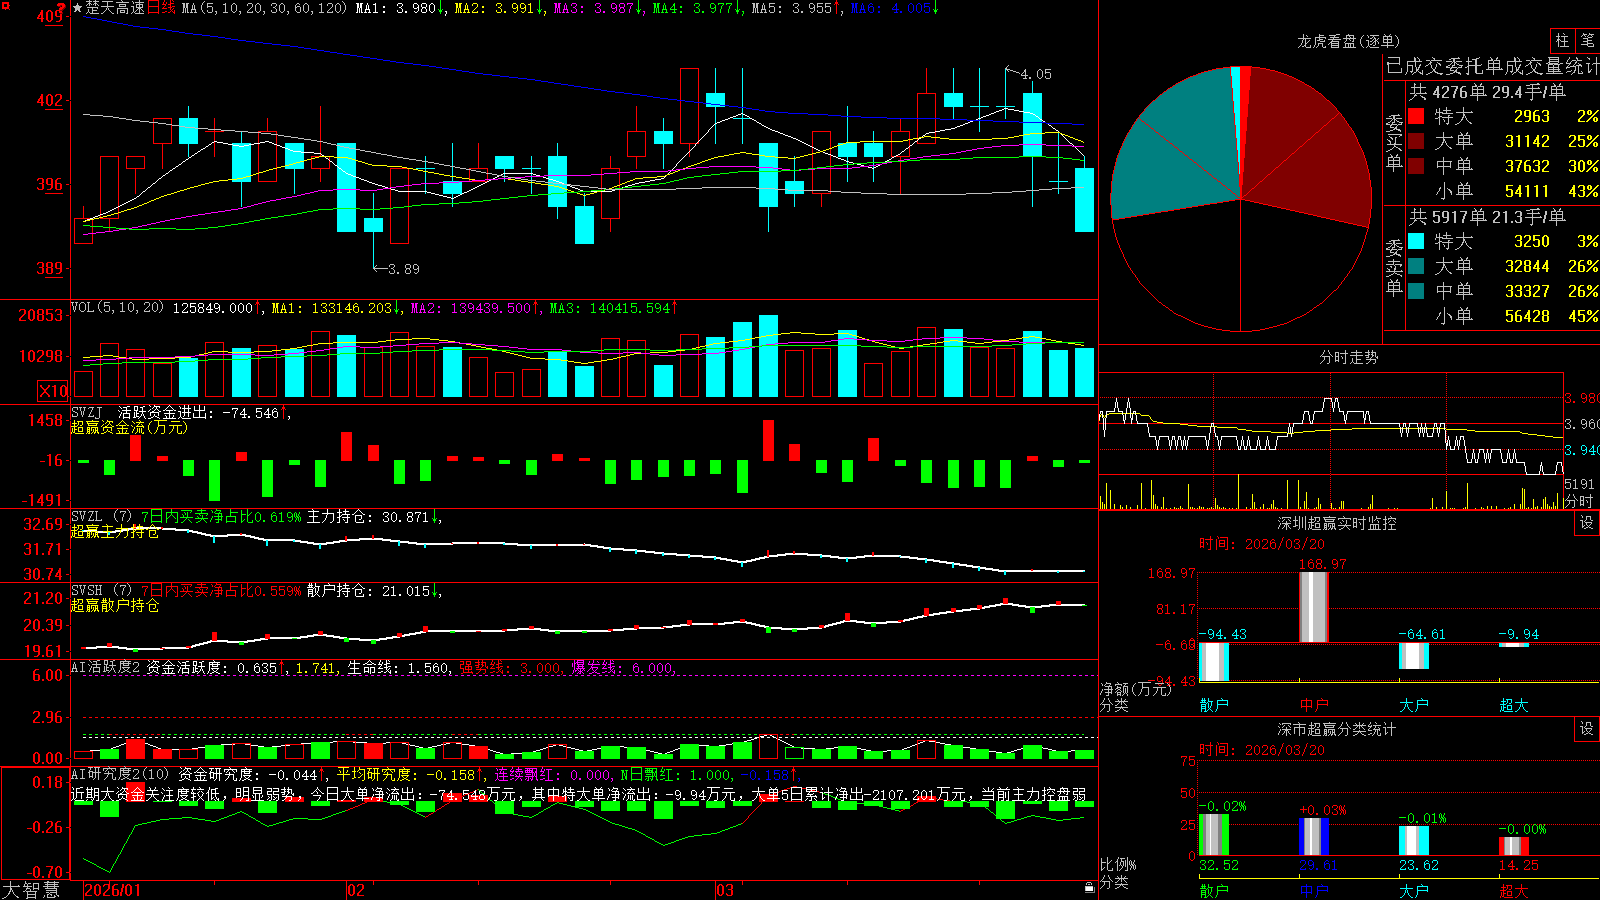Click the 强势线: 3.000 value
Viewport: 1600px width, 900px height.
click(x=510, y=667)
